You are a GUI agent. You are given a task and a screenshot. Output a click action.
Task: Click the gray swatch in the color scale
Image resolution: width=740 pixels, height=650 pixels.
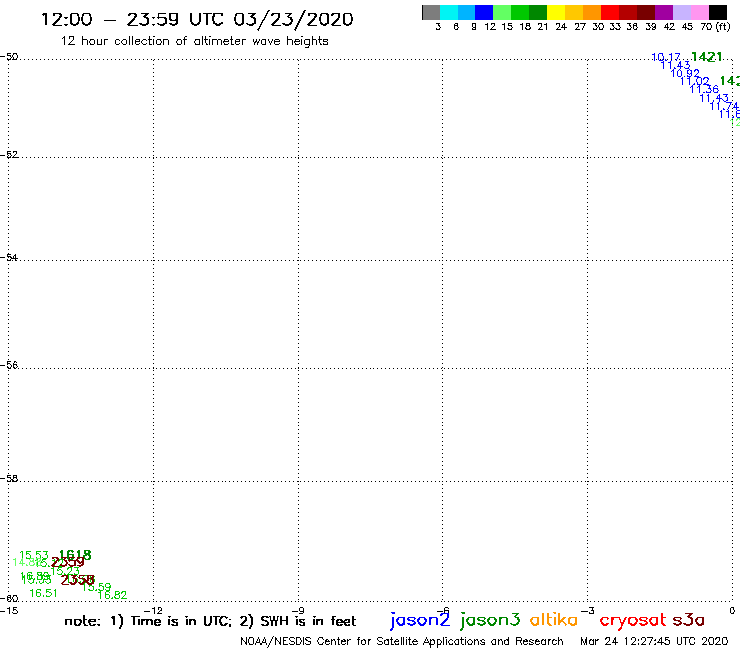[431, 12]
